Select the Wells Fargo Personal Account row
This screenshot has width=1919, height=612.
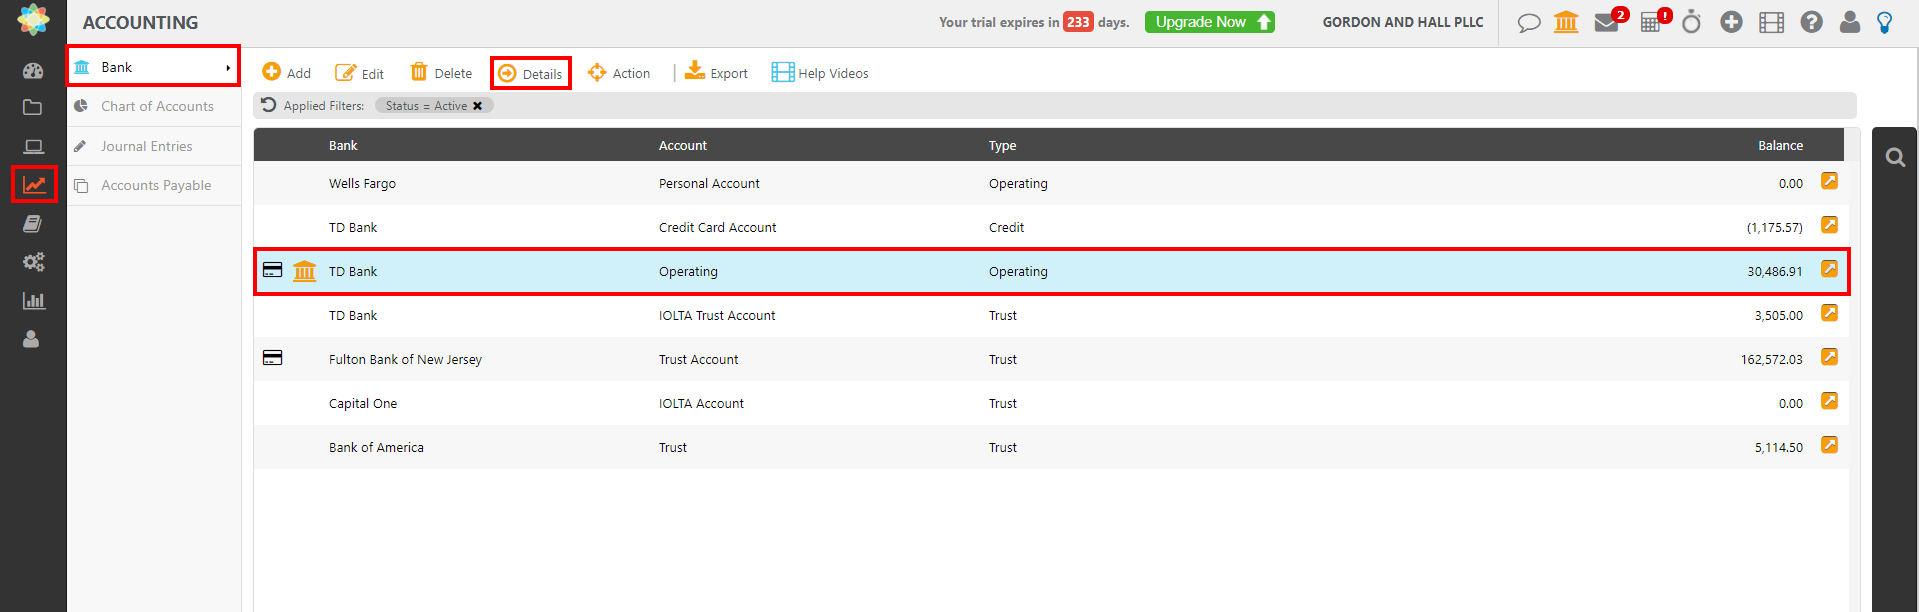coord(1049,183)
